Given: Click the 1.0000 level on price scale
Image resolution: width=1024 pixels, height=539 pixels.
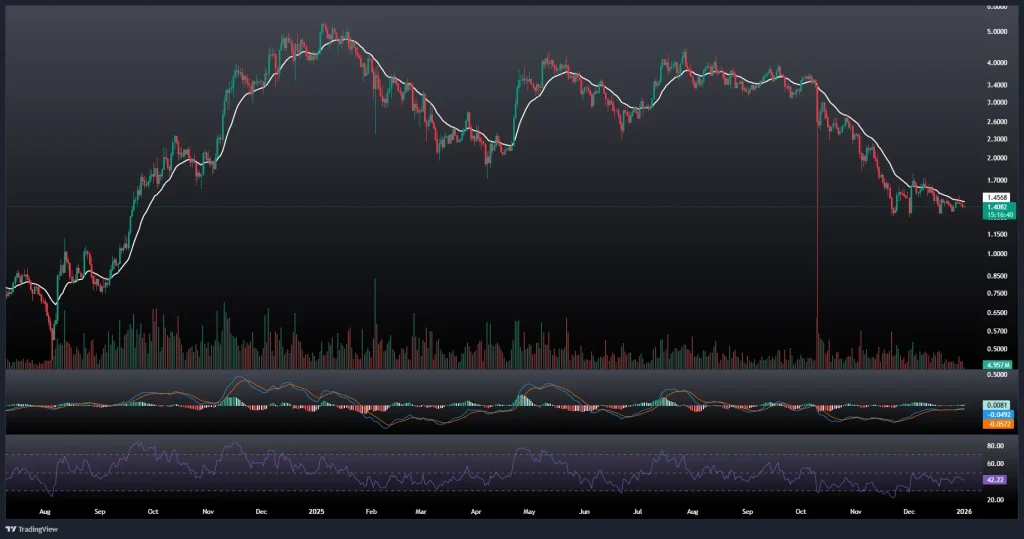Looking at the screenshot, I should 996,254.
